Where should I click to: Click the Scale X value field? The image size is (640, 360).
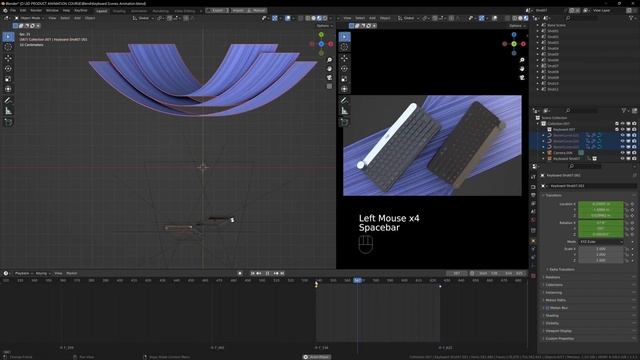(601, 249)
